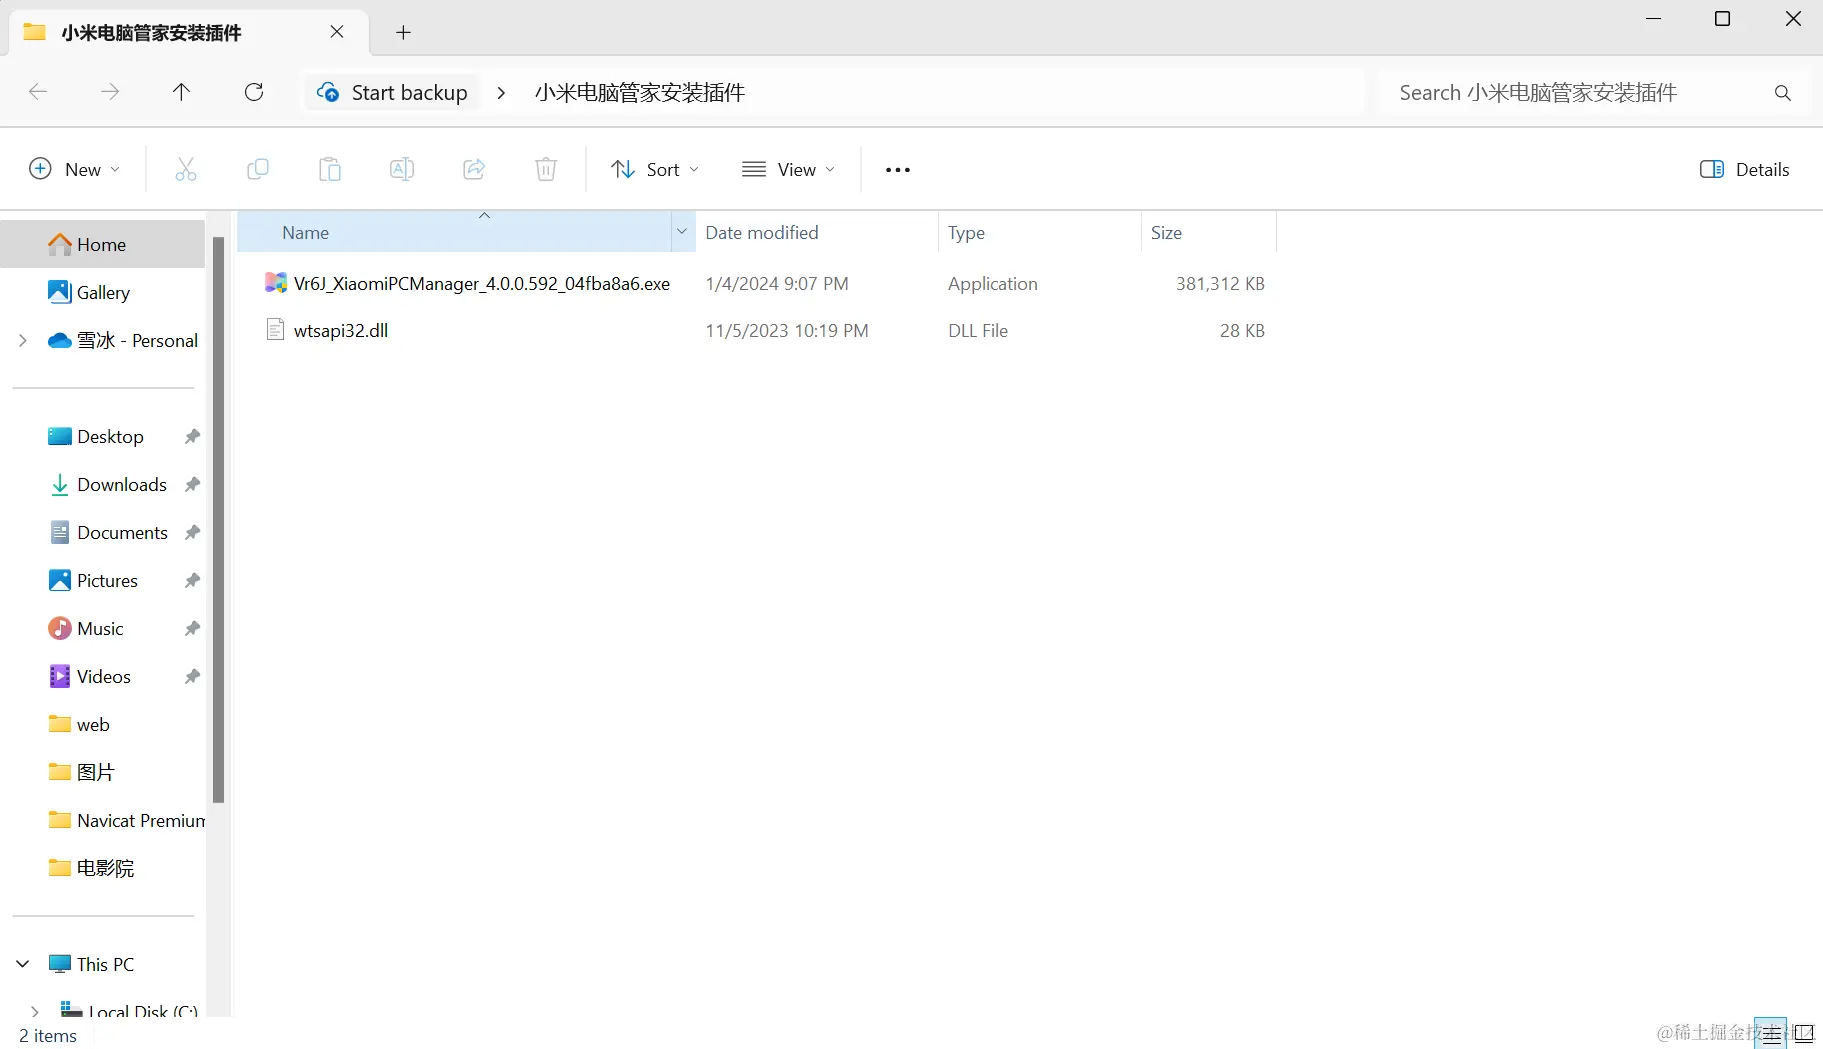Viewport: 1823px width, 1049px height.
Task: Go back with the left arrow
Action: click(38, 92)
